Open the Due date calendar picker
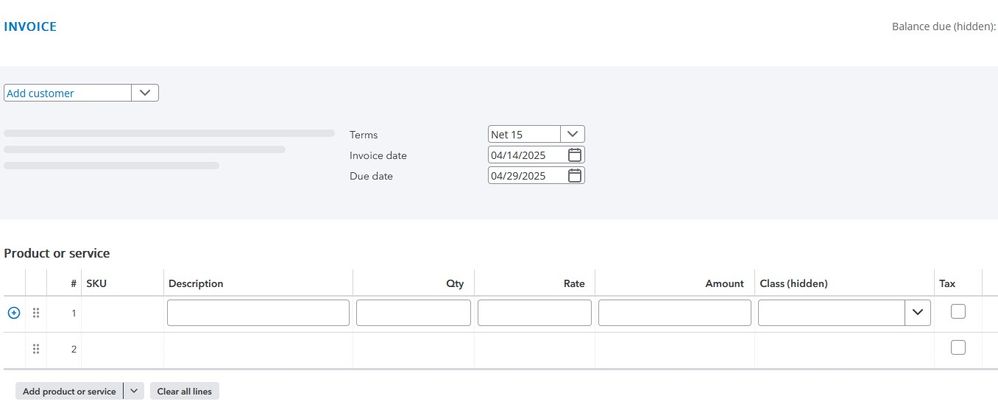 click(574, 176)
